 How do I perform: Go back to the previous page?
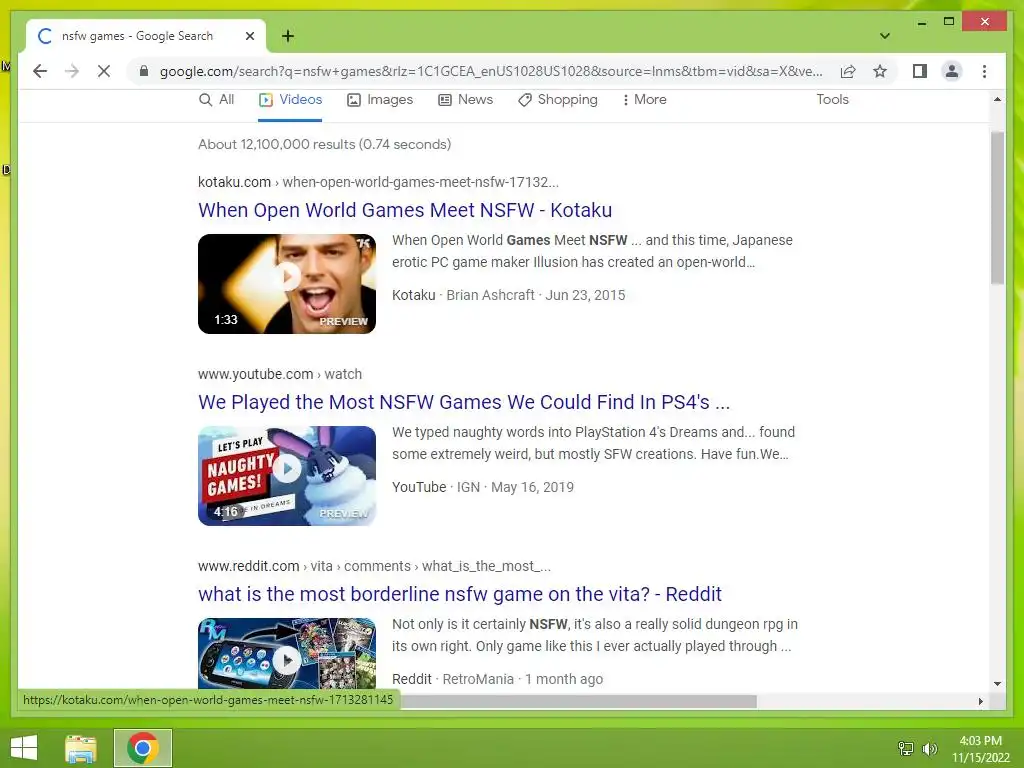click(40, 71)
